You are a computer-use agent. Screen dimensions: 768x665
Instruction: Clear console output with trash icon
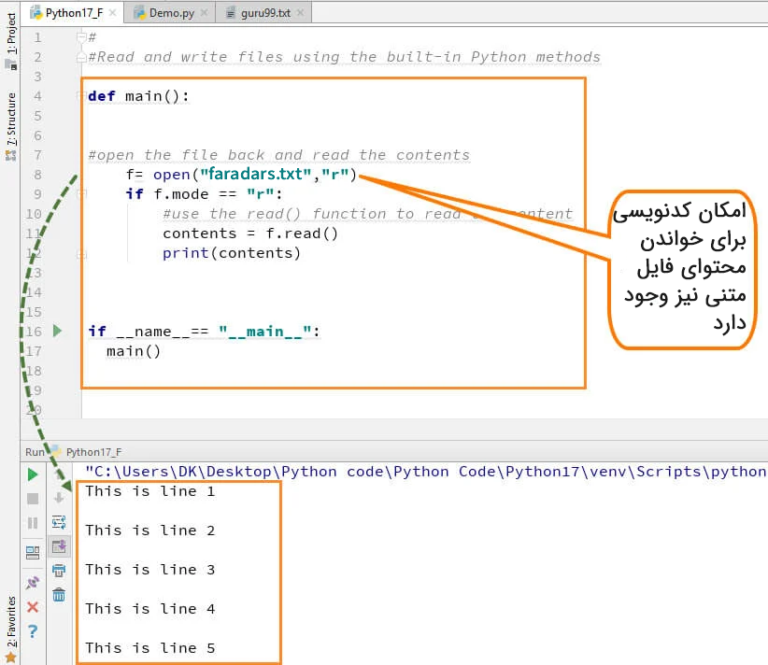coord(59,595)
